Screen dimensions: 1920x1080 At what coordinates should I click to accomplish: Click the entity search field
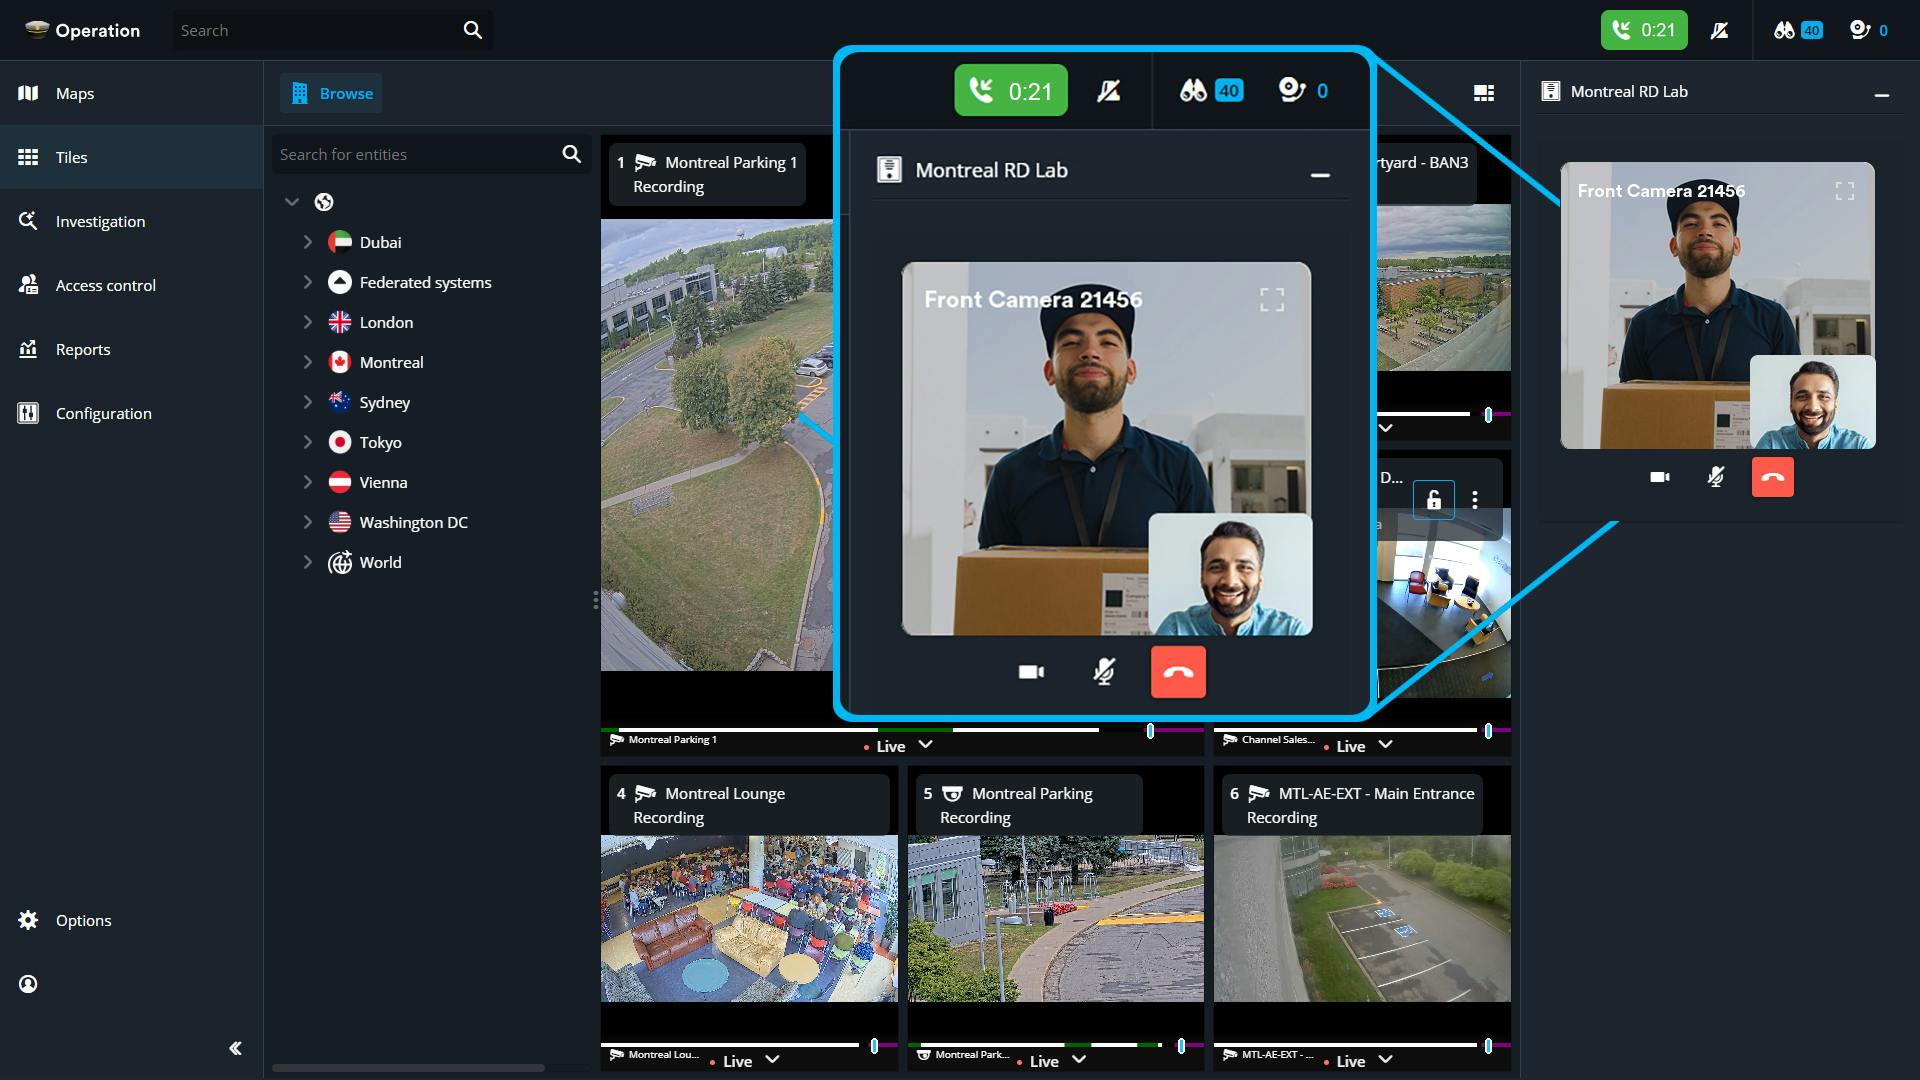click(x=420, y=154)
